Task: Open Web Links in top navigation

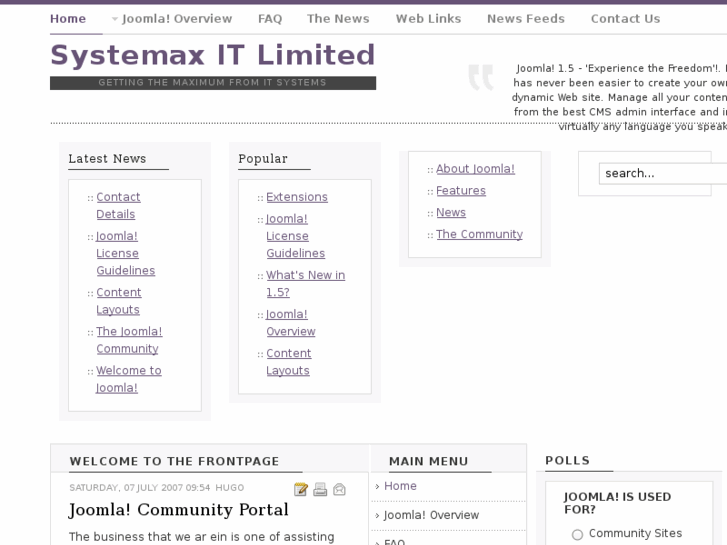Action: point(428,19)
